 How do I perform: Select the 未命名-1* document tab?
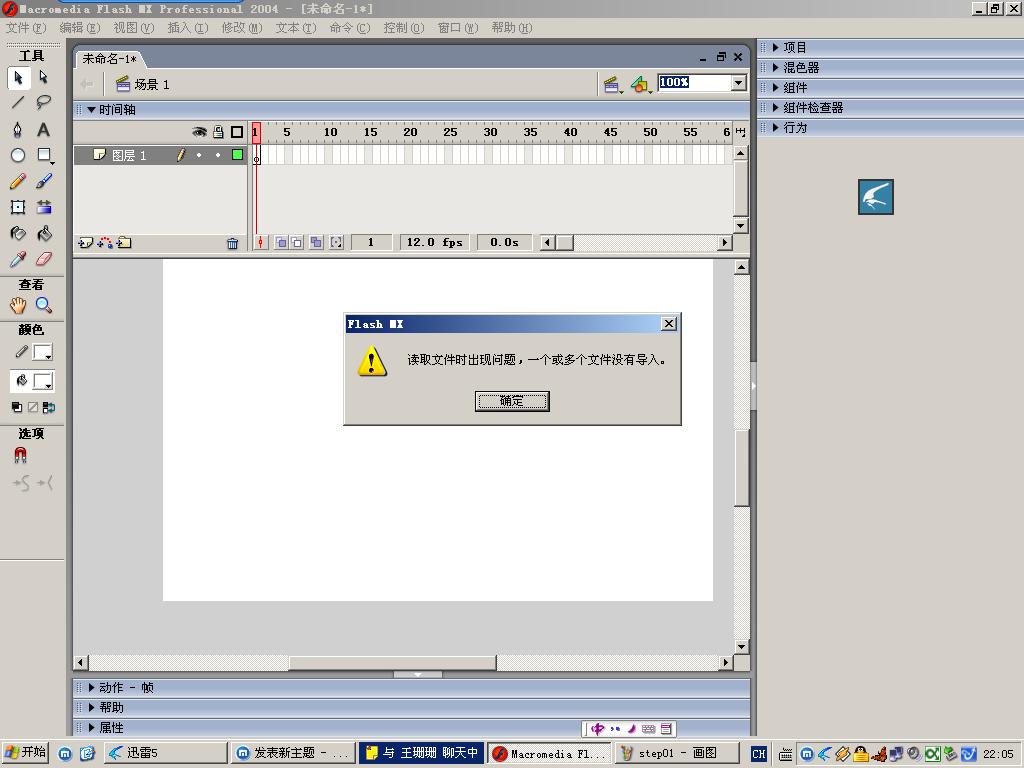coord(109,59)
